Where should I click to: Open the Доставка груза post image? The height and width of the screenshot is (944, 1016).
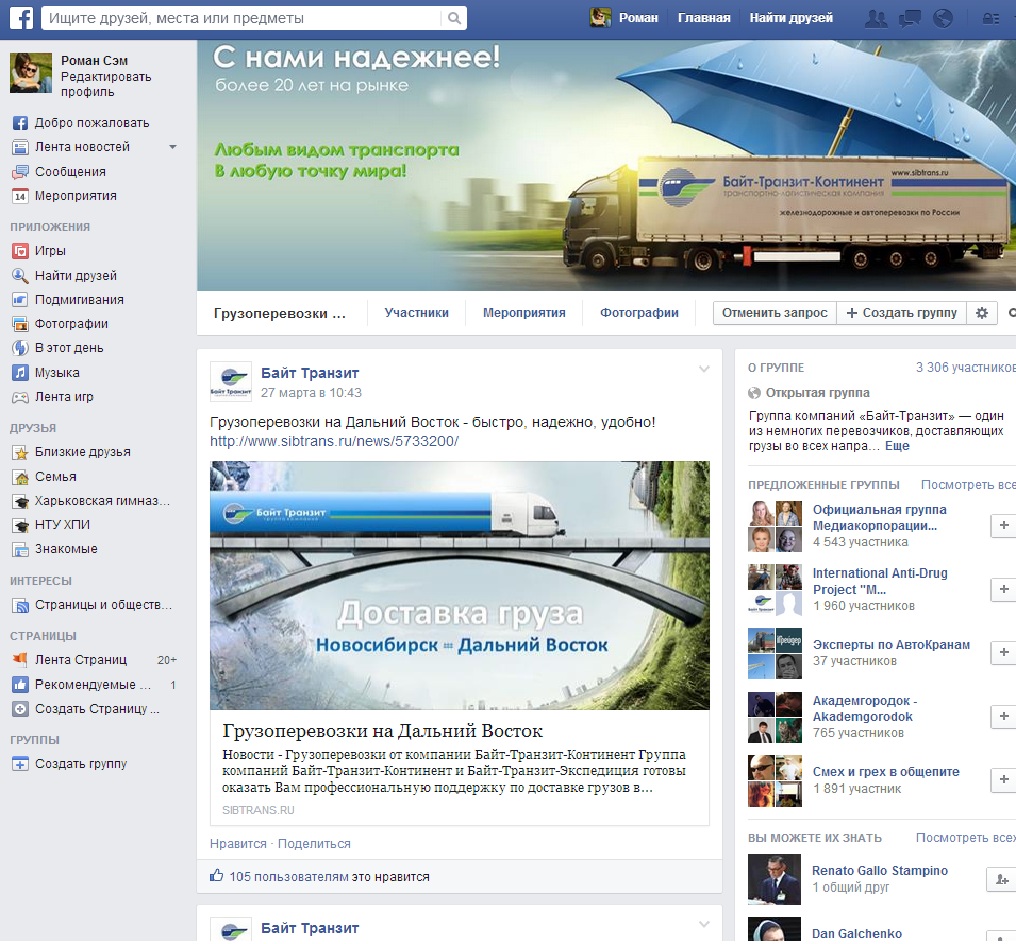point(459,585)
